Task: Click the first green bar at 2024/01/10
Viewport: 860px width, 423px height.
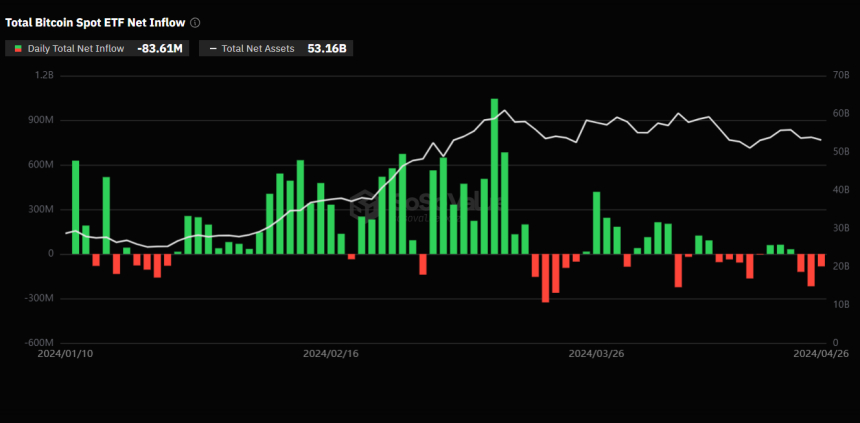Action: click(75, 207)
